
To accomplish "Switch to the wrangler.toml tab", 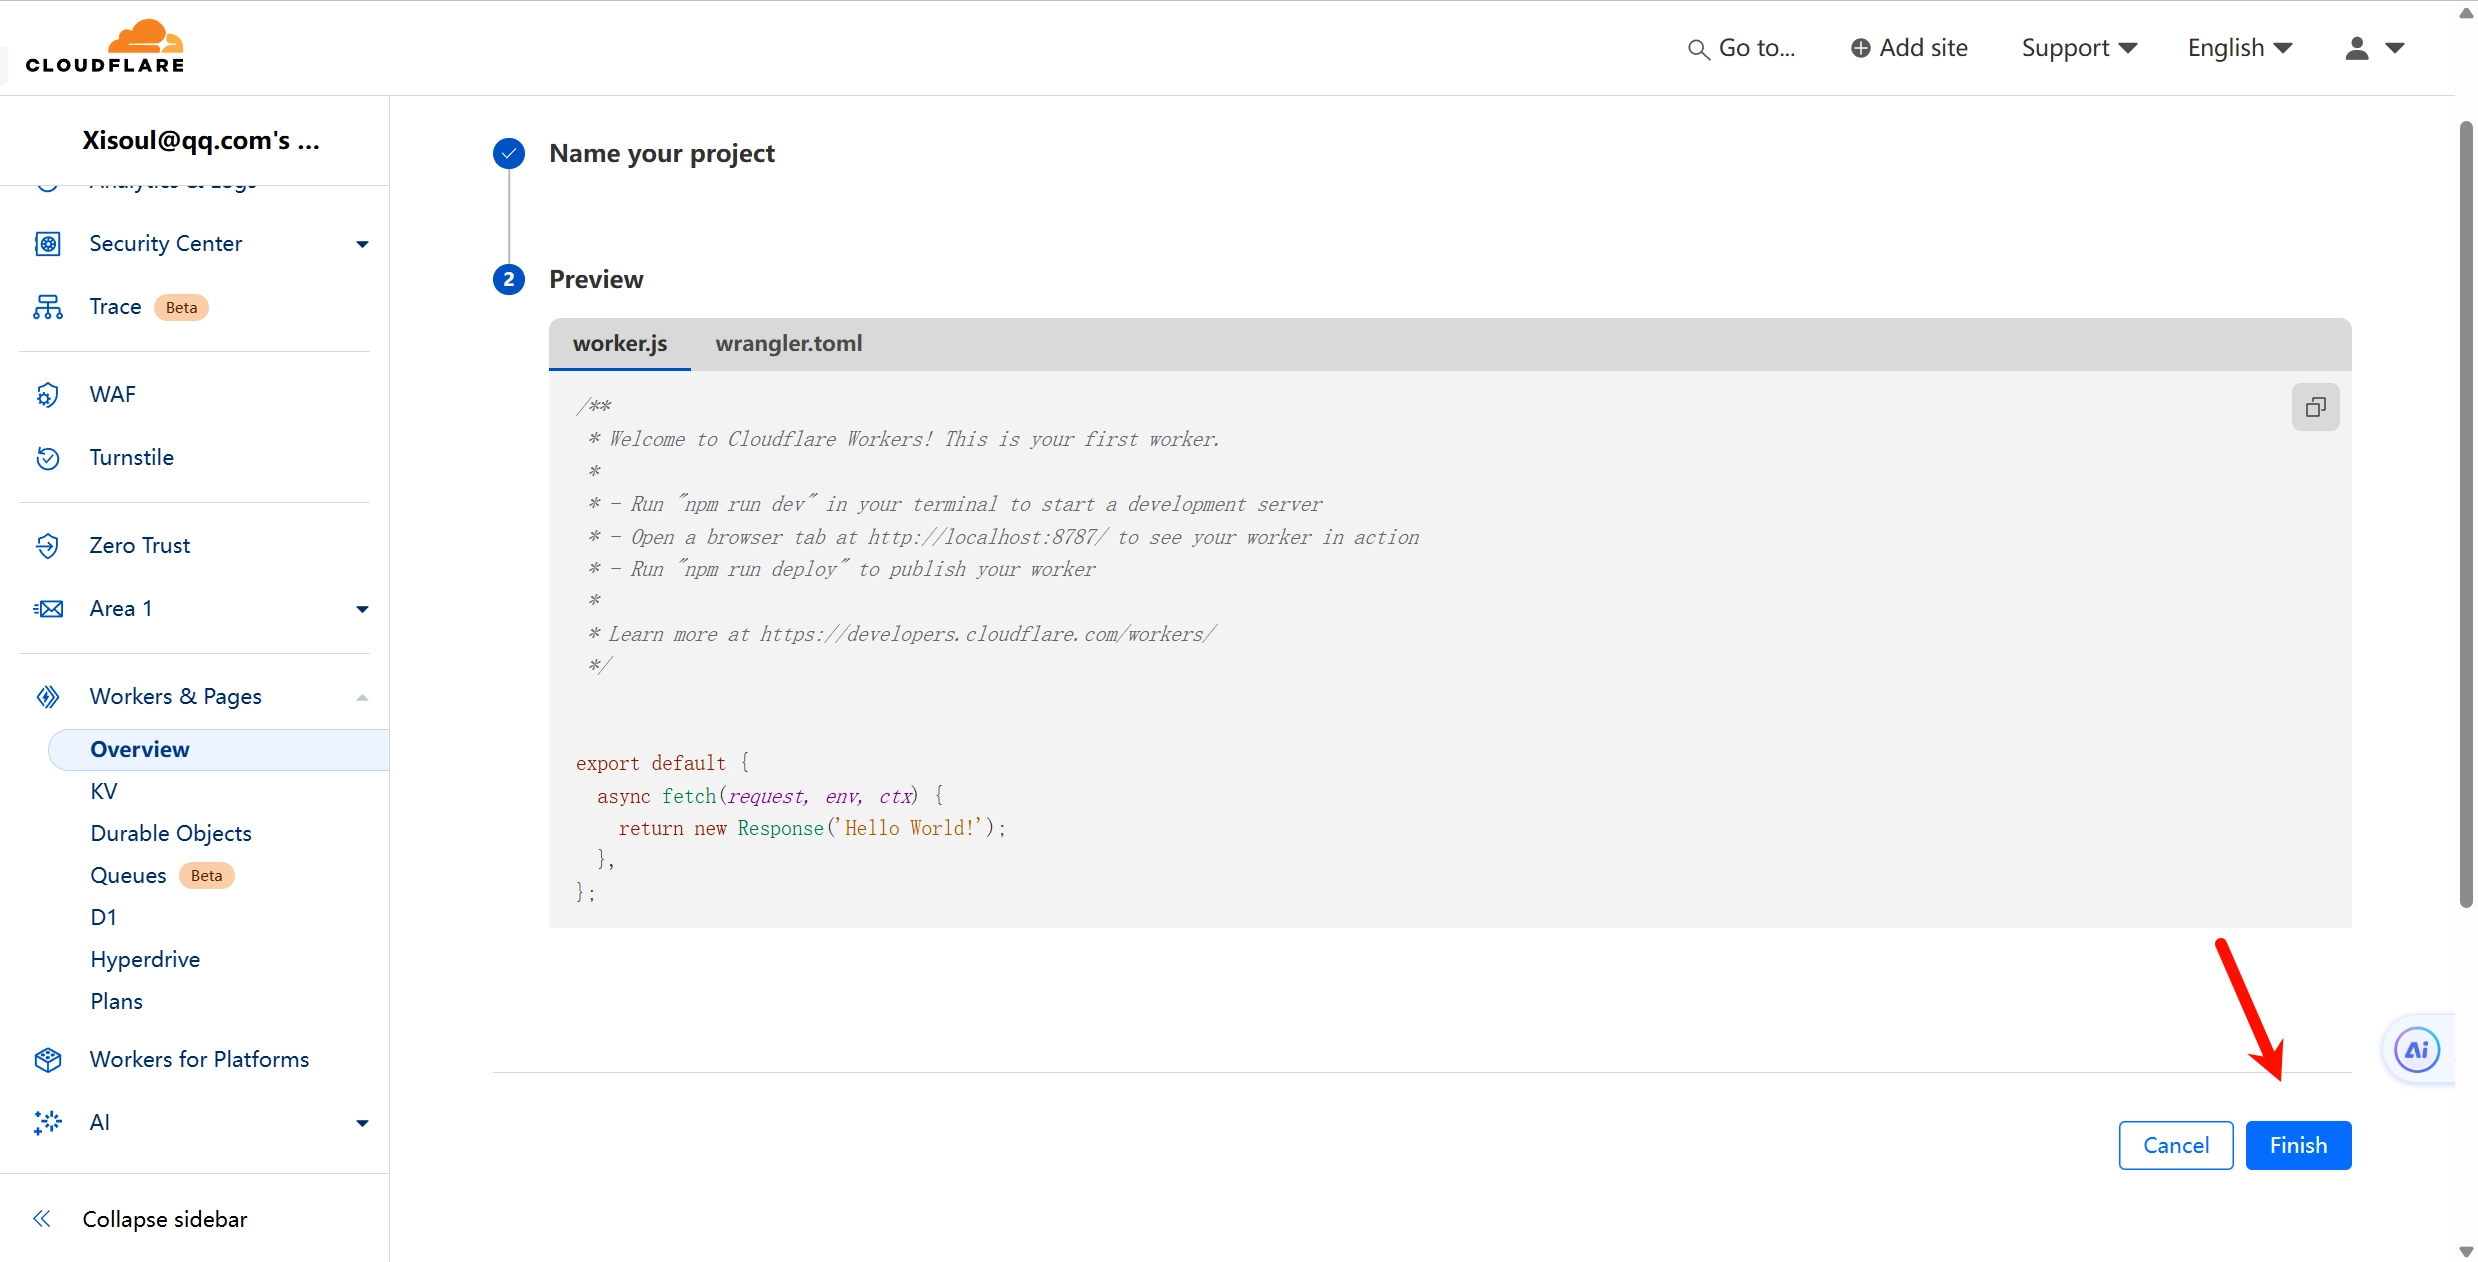I will (x=789, y=343).
